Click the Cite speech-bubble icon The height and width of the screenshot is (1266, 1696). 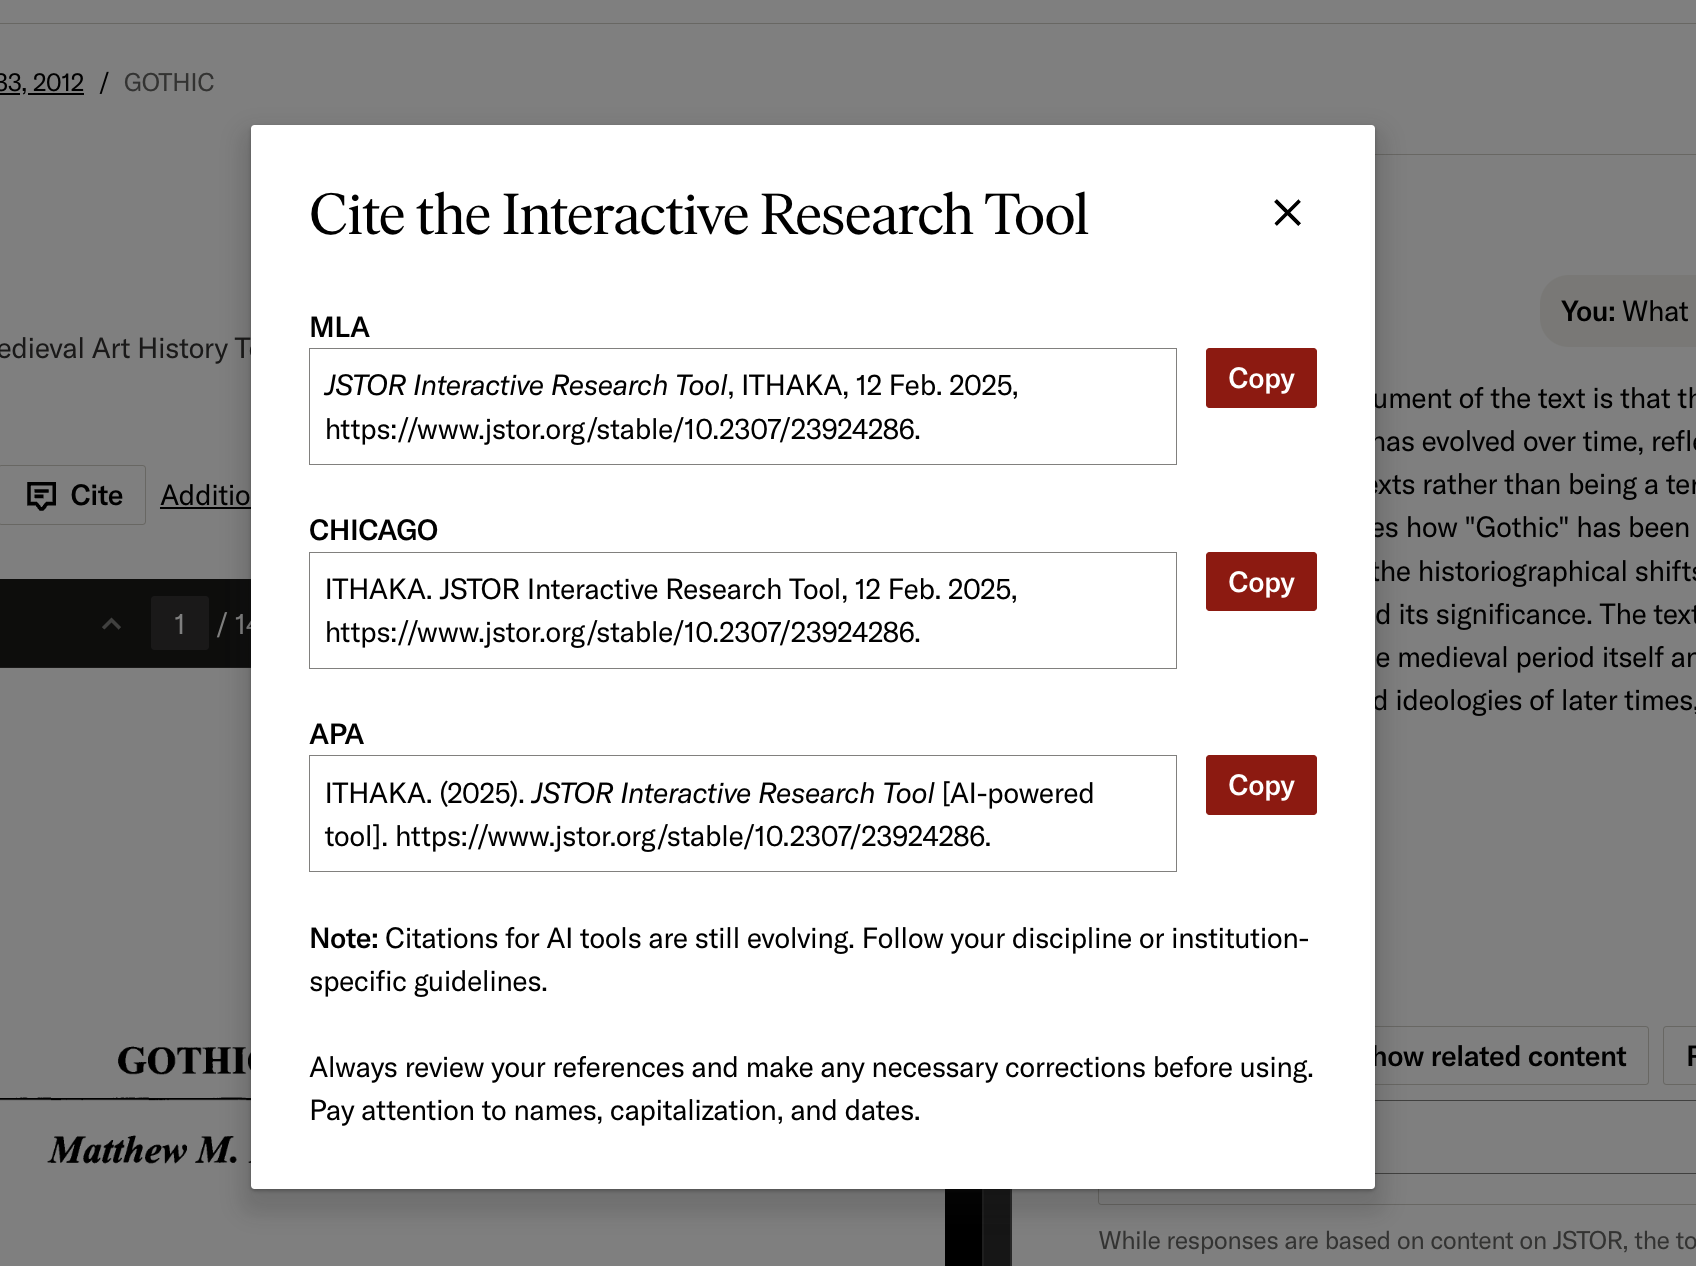coord(42,495)
